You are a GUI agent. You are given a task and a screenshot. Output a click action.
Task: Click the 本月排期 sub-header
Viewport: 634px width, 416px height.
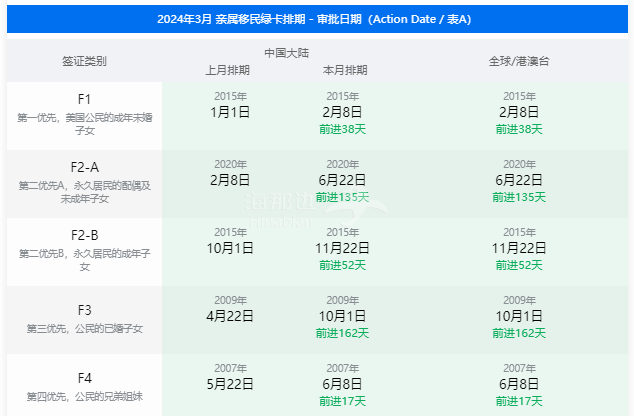(344, 71)
